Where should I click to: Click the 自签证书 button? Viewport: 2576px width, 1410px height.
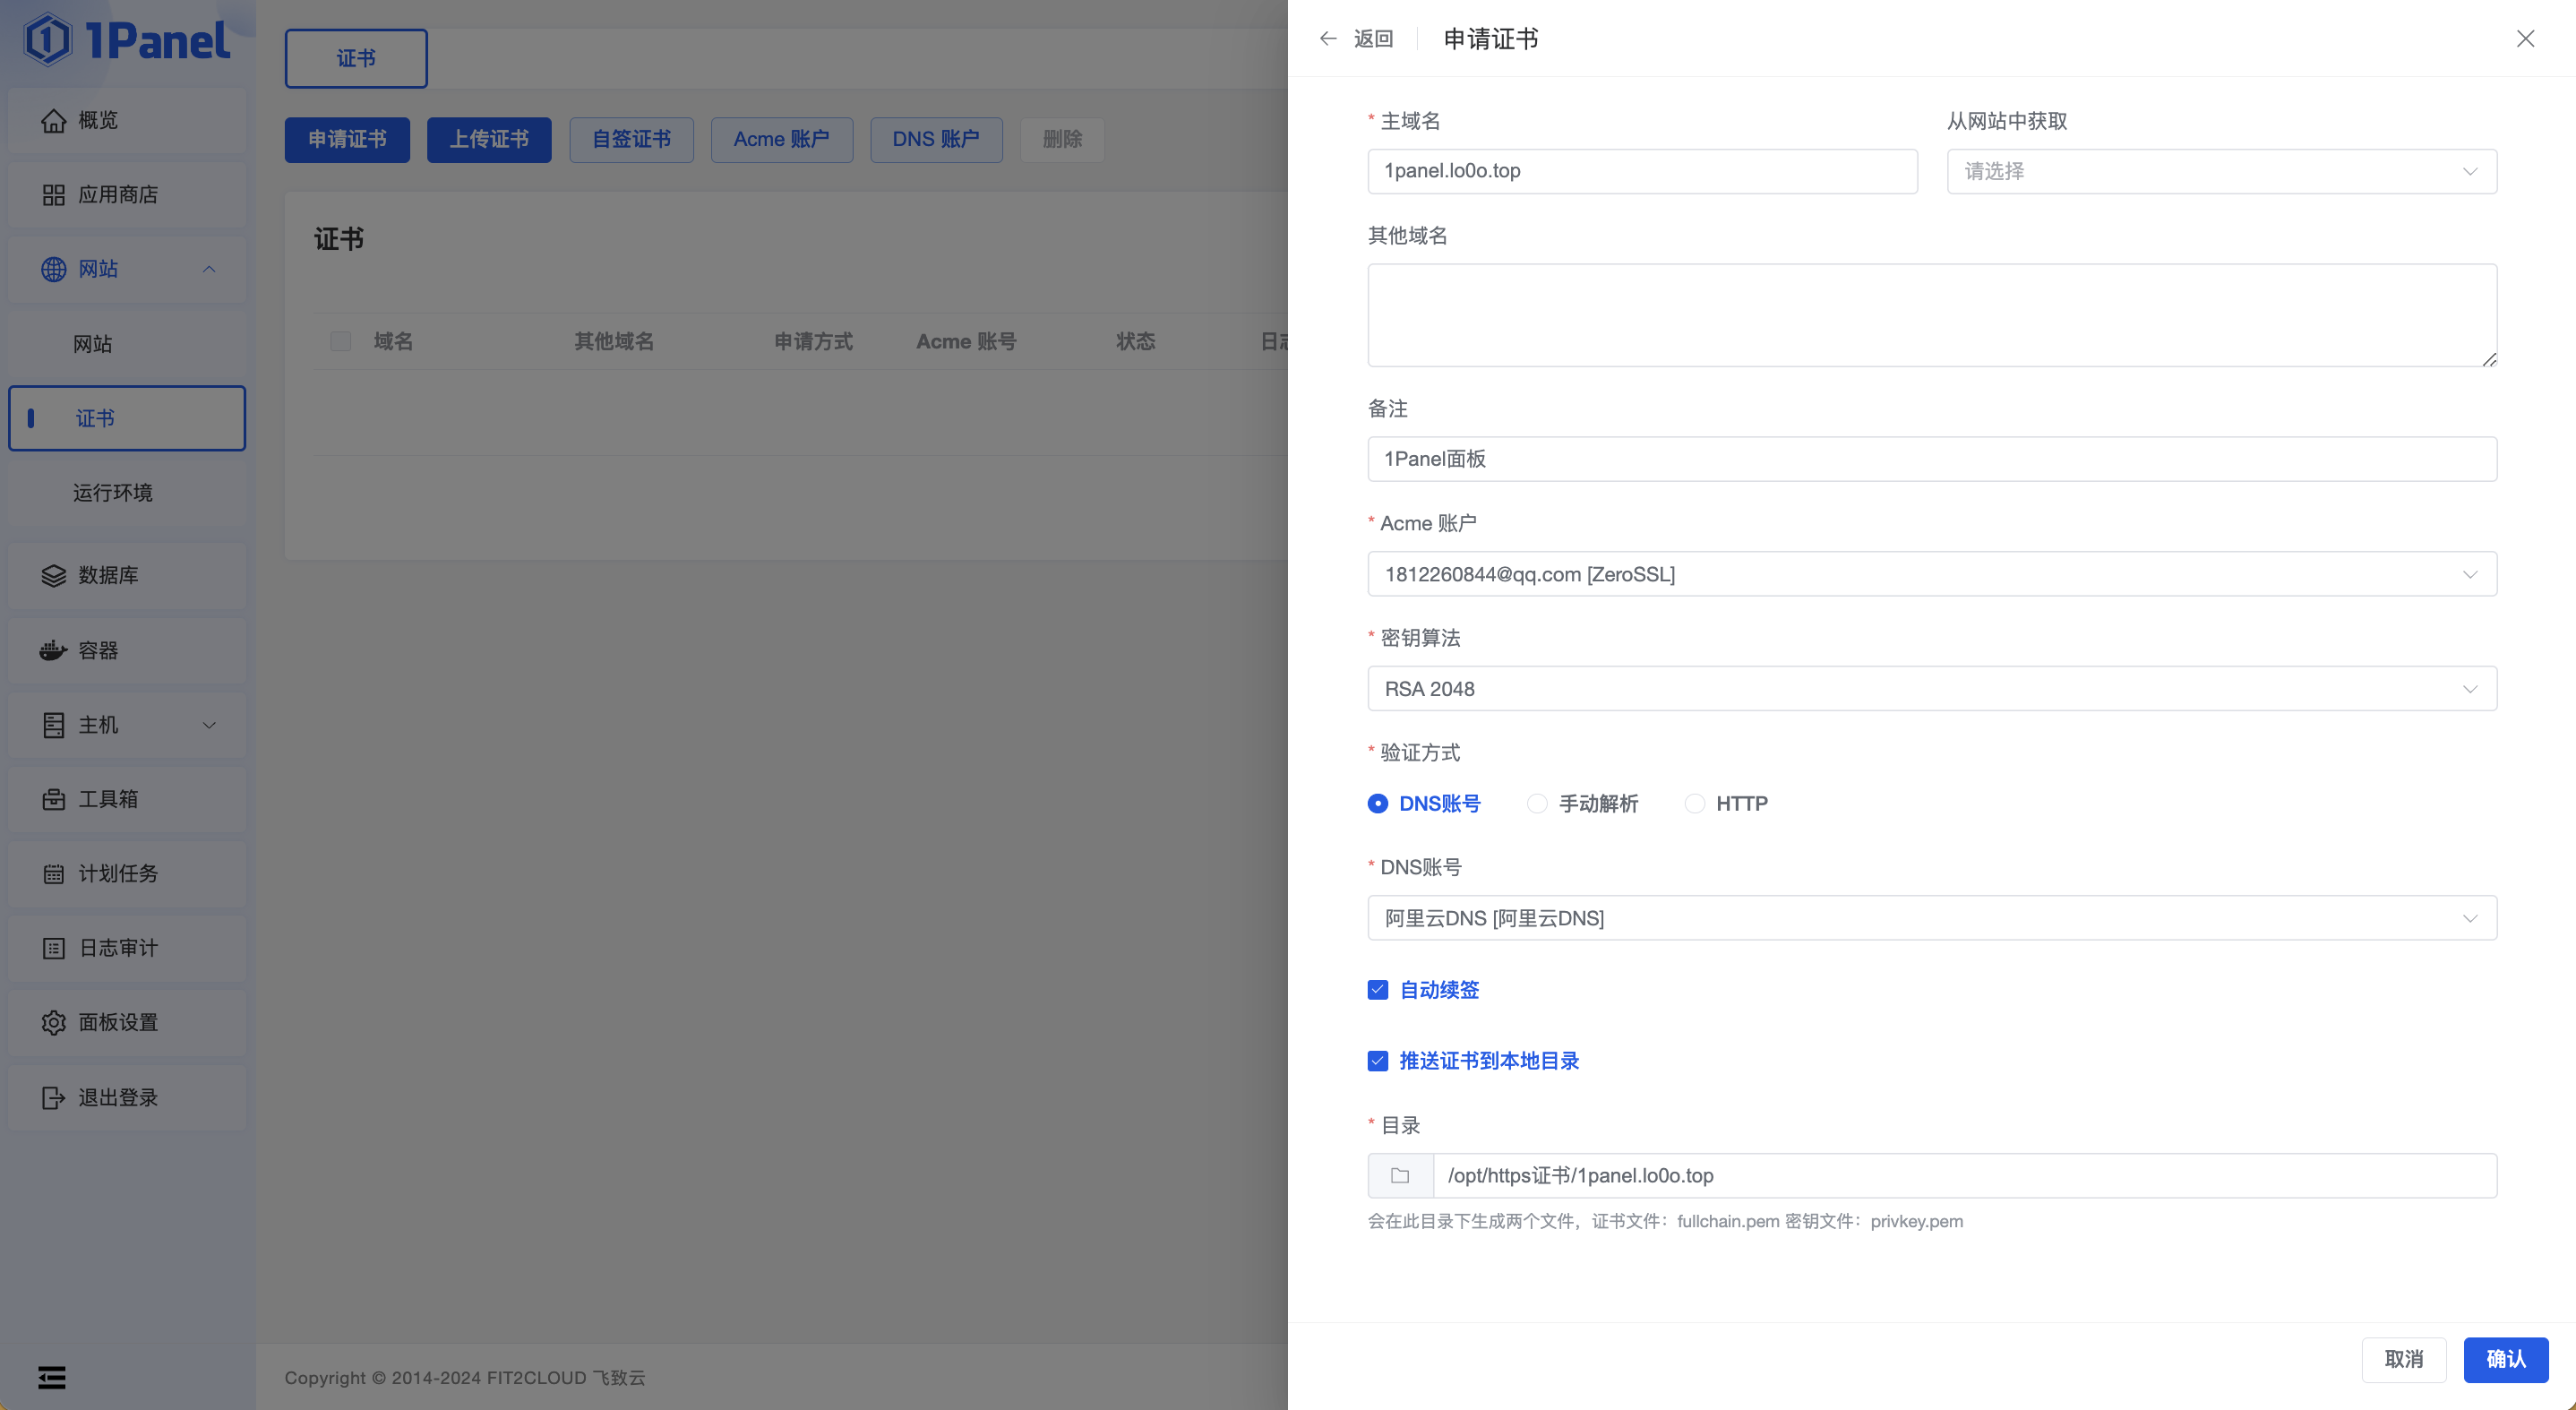pyautogui.click(x=631, y=140)
